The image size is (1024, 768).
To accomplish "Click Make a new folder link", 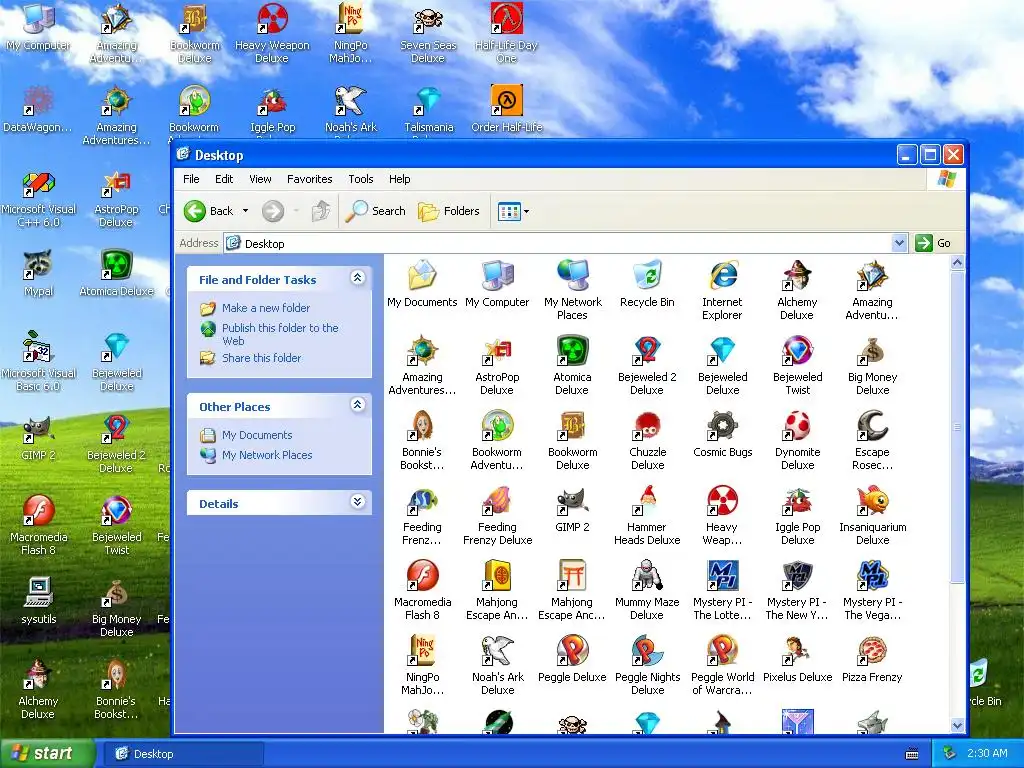I will tap(266, 308).
